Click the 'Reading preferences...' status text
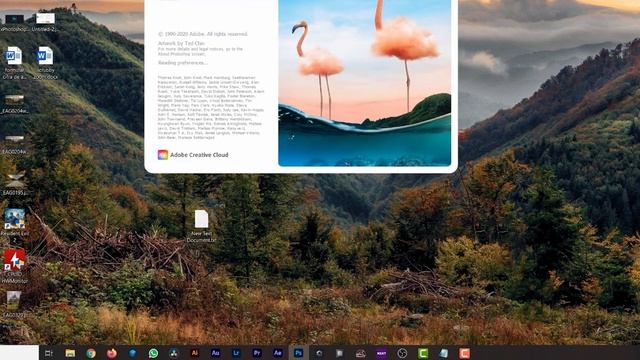 point(182,63)
